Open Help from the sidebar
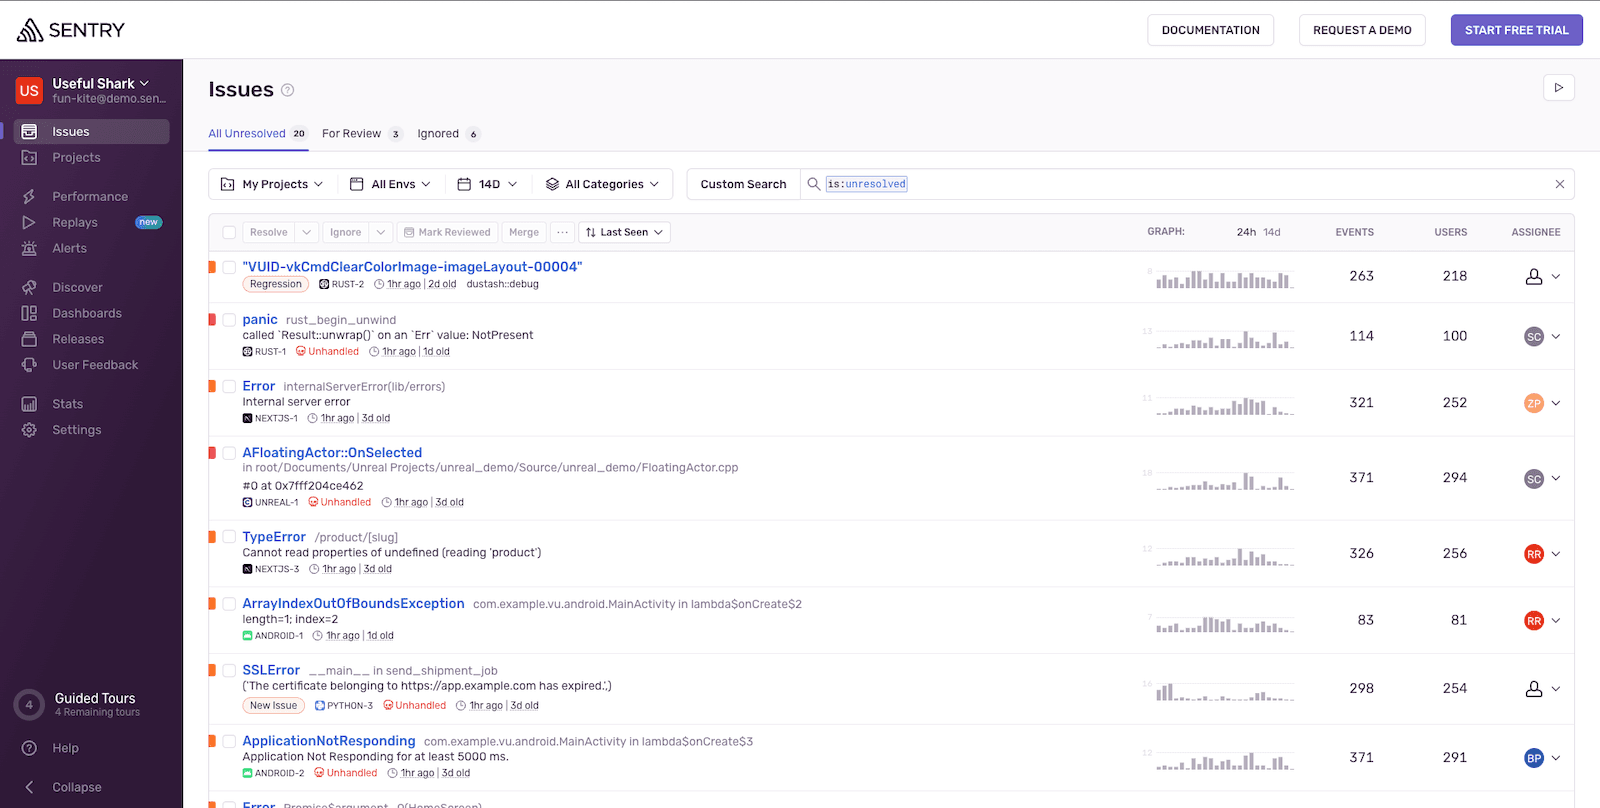The height and width of the screenshot is (808, 1600). click(65, 749)
